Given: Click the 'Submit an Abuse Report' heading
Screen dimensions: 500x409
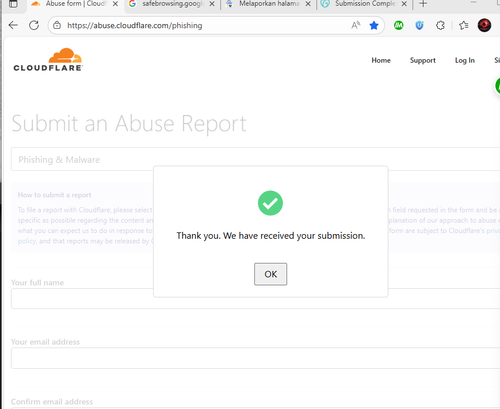Looking at the screenshot, I should click(x=129, y=124).
